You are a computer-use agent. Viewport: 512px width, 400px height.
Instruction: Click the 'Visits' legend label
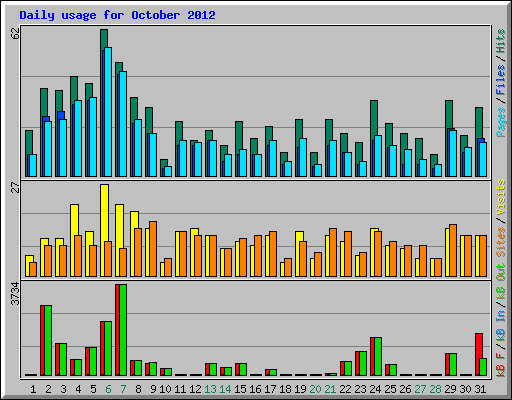[501, 198]
